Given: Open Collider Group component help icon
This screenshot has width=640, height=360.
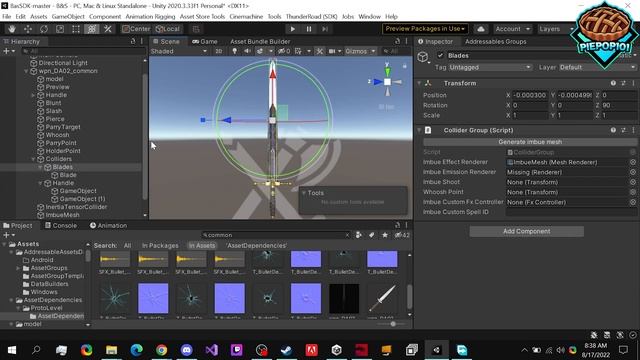Looking at the screenshot, I should coord(613,130).
